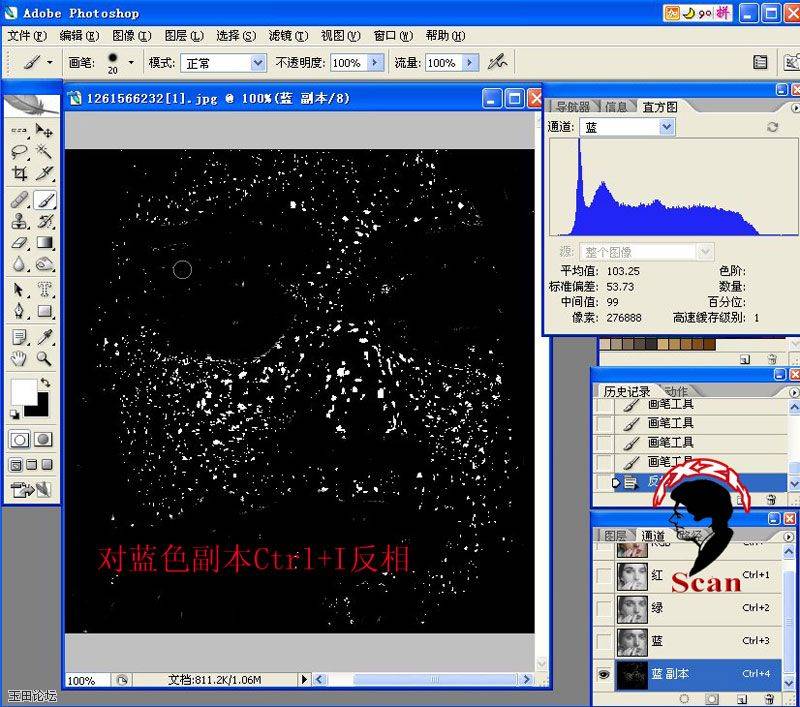
Task: Select the Eraser tool
Action: 19,242
